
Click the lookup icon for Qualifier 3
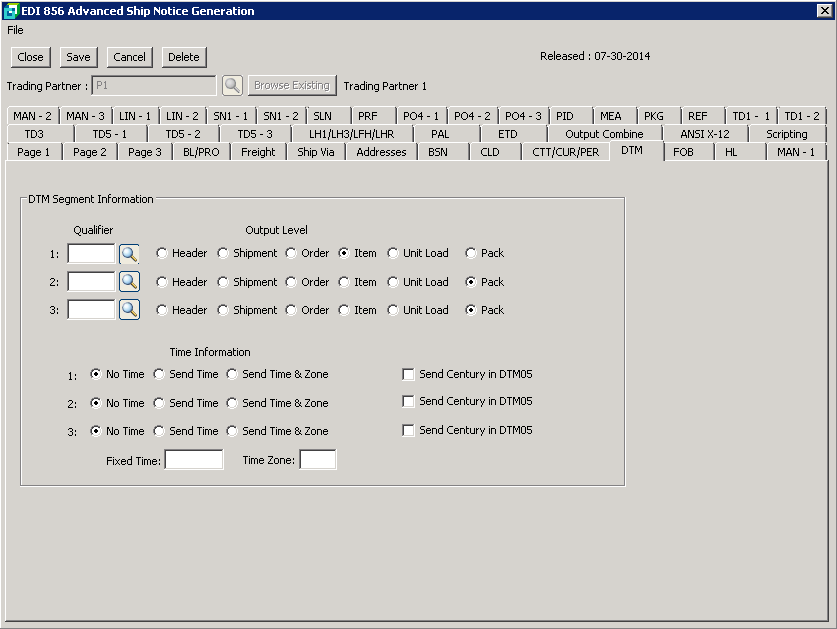[129, 310]
